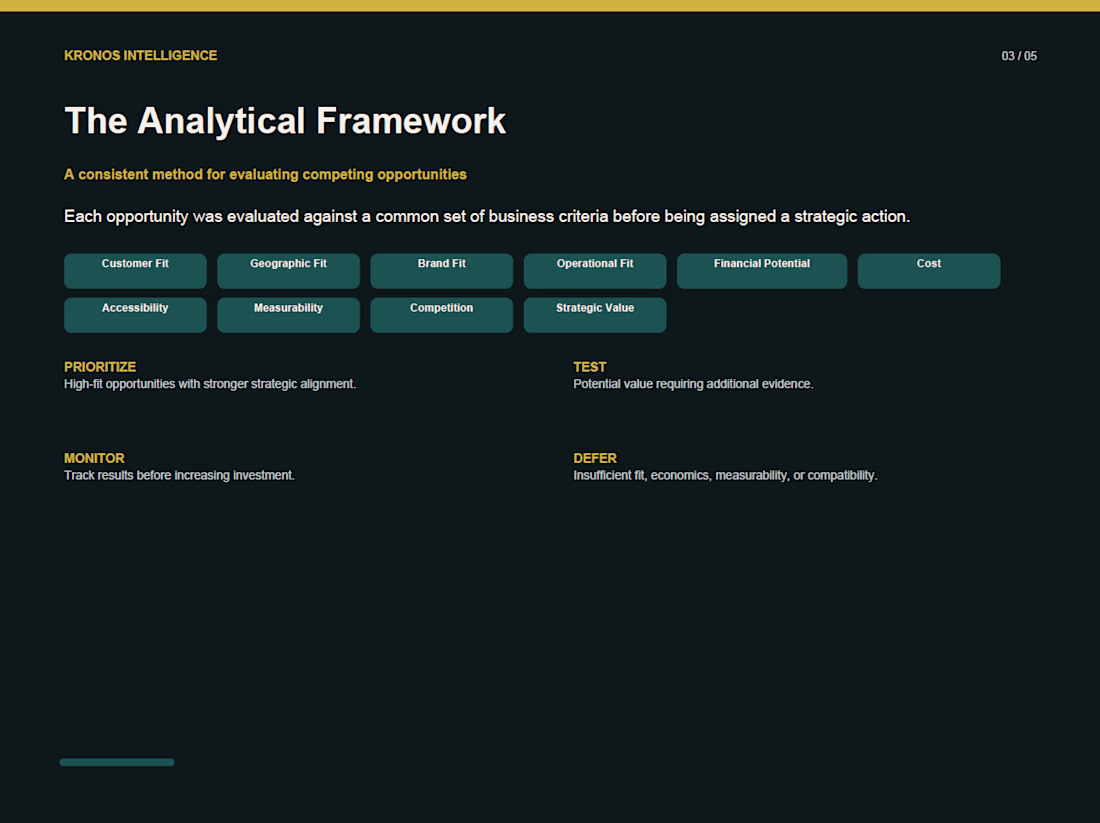Choose the Accessibility pill
Image resolution: width=1100 pixels, height=823 pixels.
pyautogui.click(x=135, y=315)
